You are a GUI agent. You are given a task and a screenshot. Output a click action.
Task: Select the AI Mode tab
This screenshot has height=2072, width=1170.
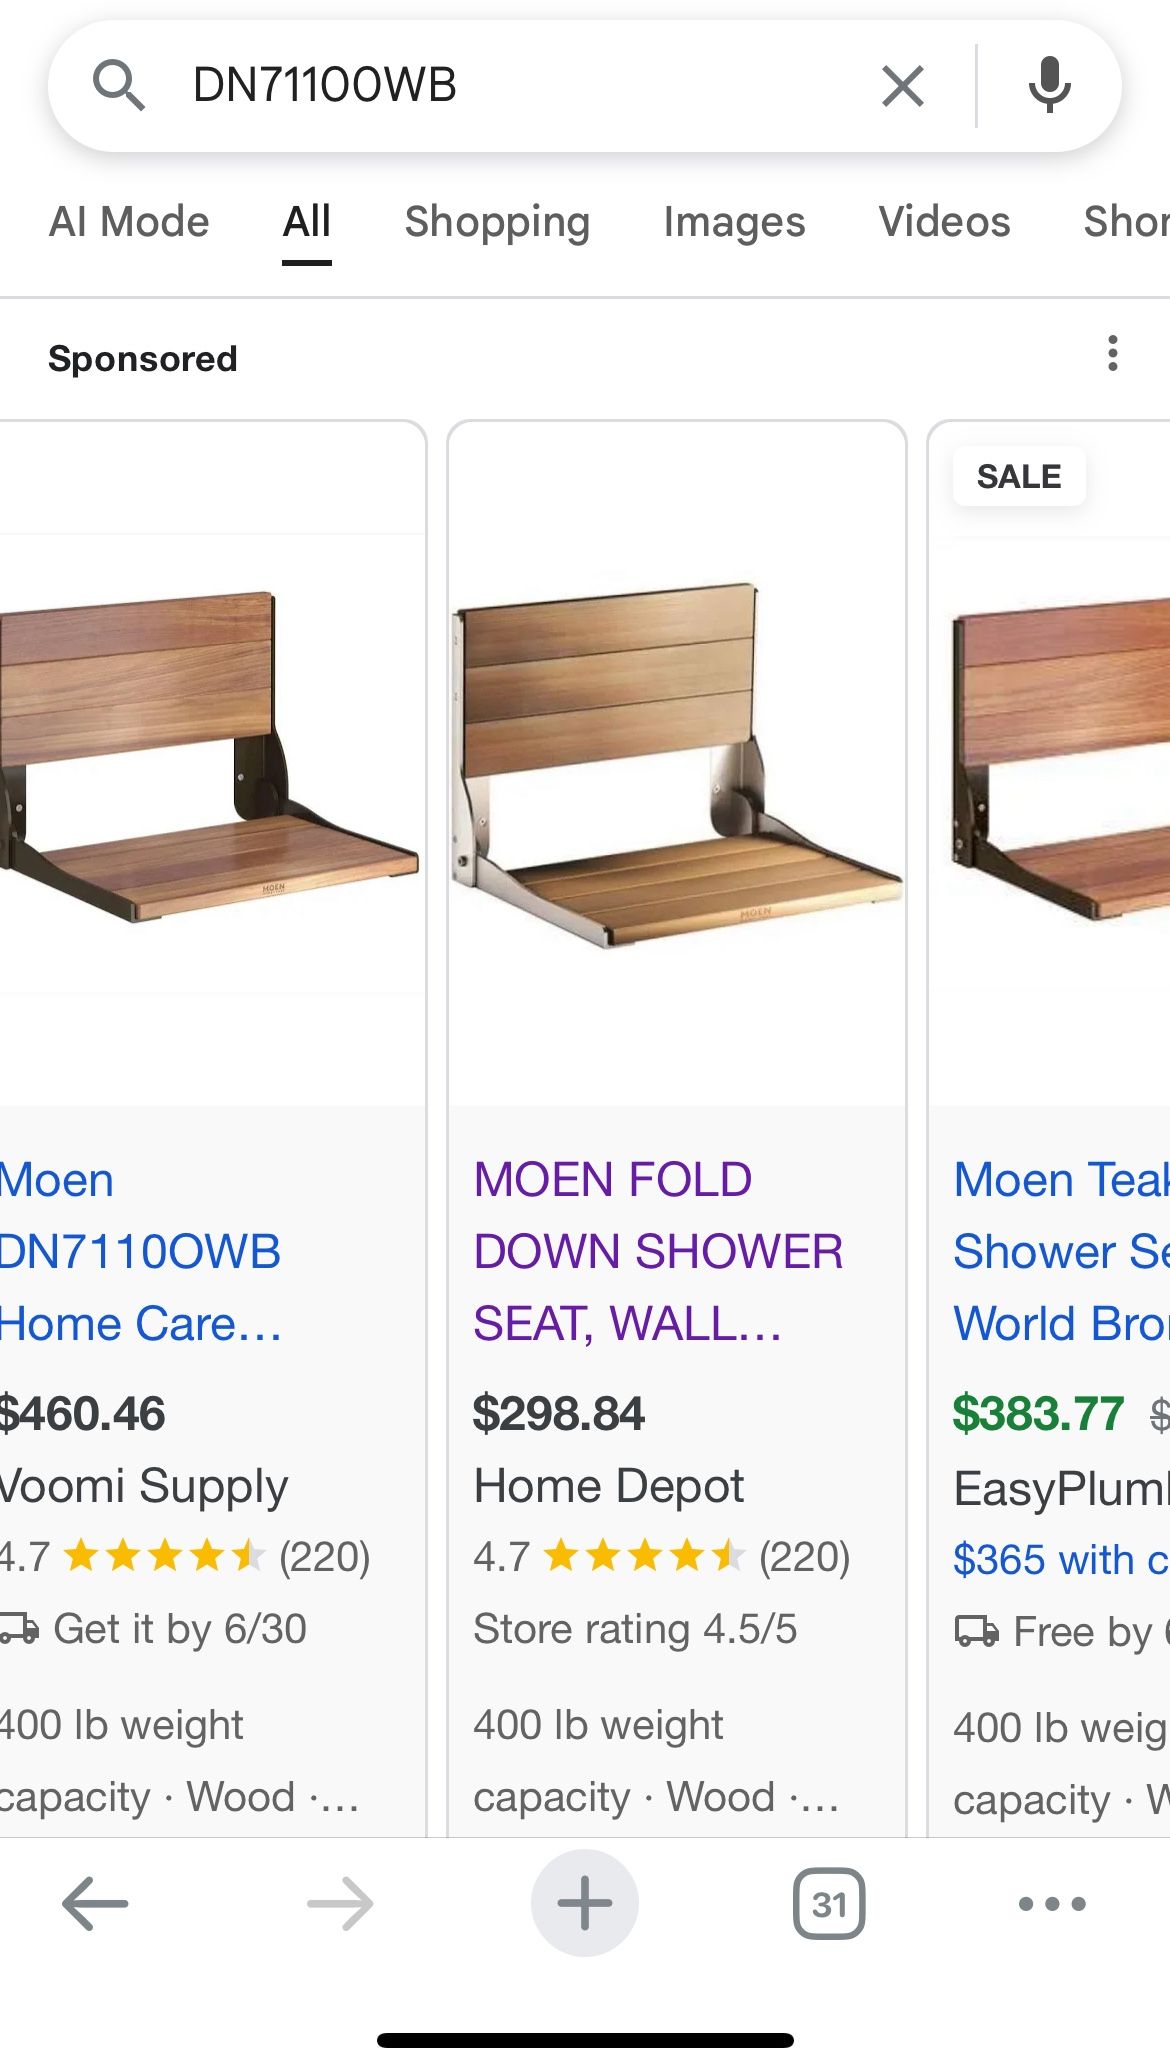128,222
